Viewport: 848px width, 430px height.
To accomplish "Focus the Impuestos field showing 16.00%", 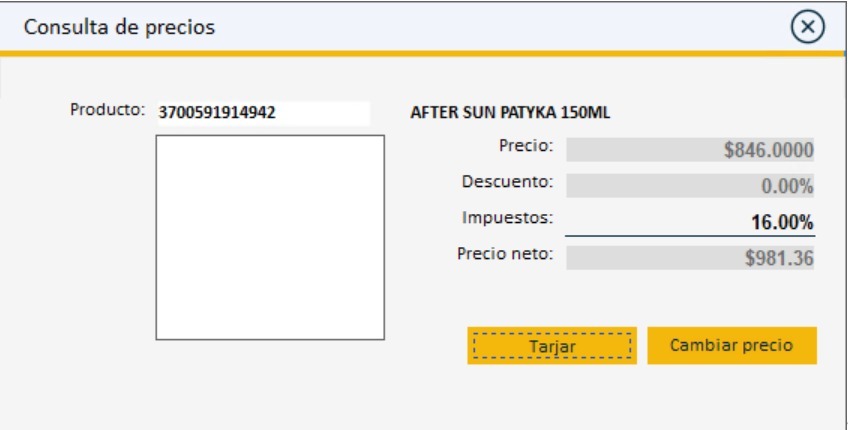I will pos(690,222).
